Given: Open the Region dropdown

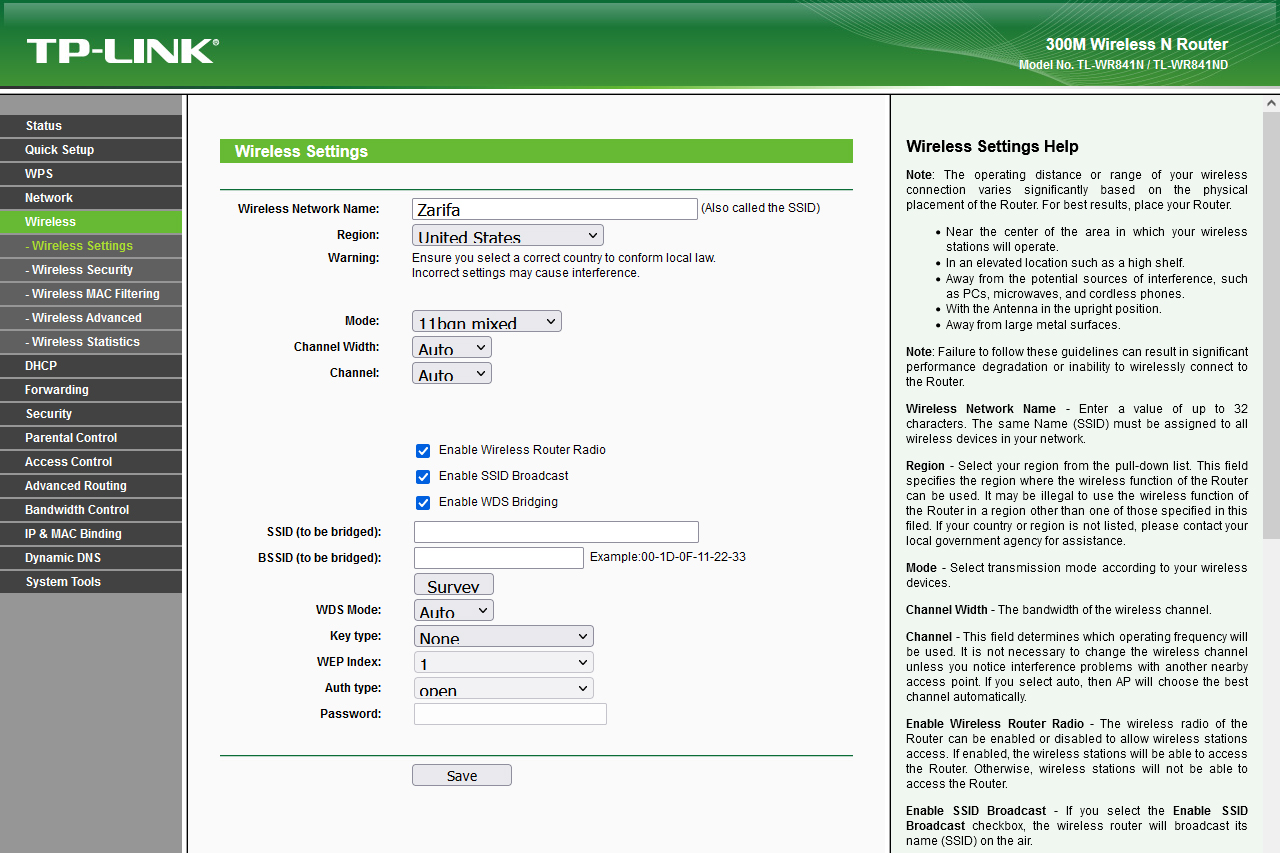Looking at the screenshot, I should coord(508,235).
